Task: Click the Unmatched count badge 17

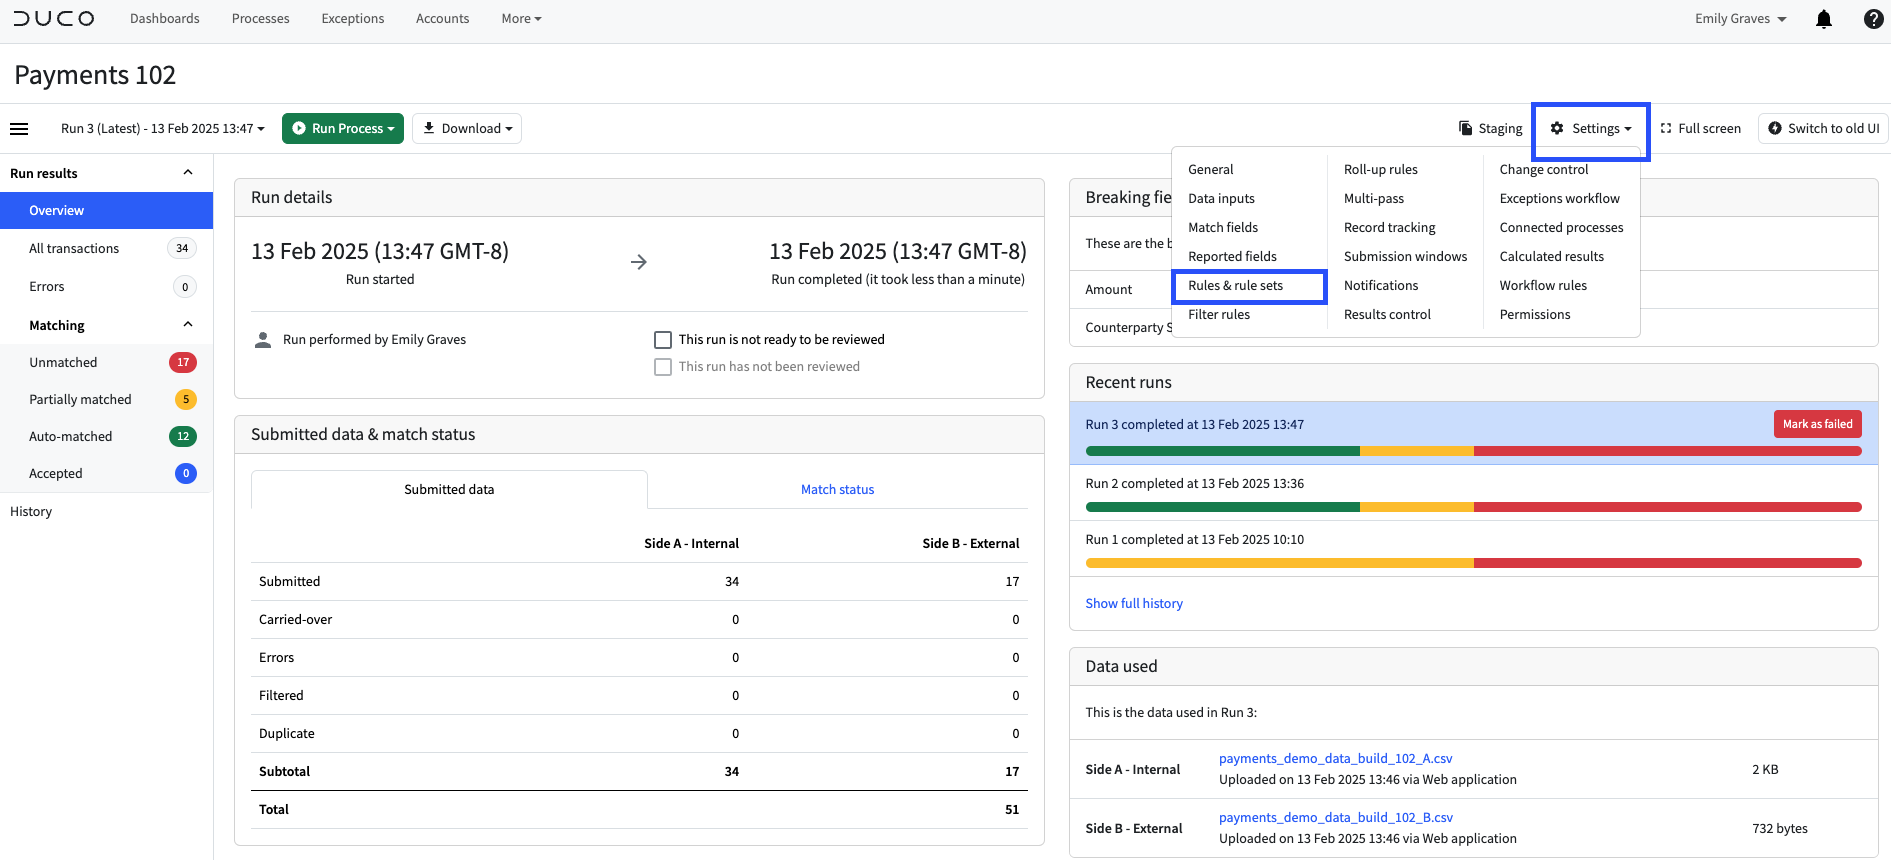Action: [183, 363]
